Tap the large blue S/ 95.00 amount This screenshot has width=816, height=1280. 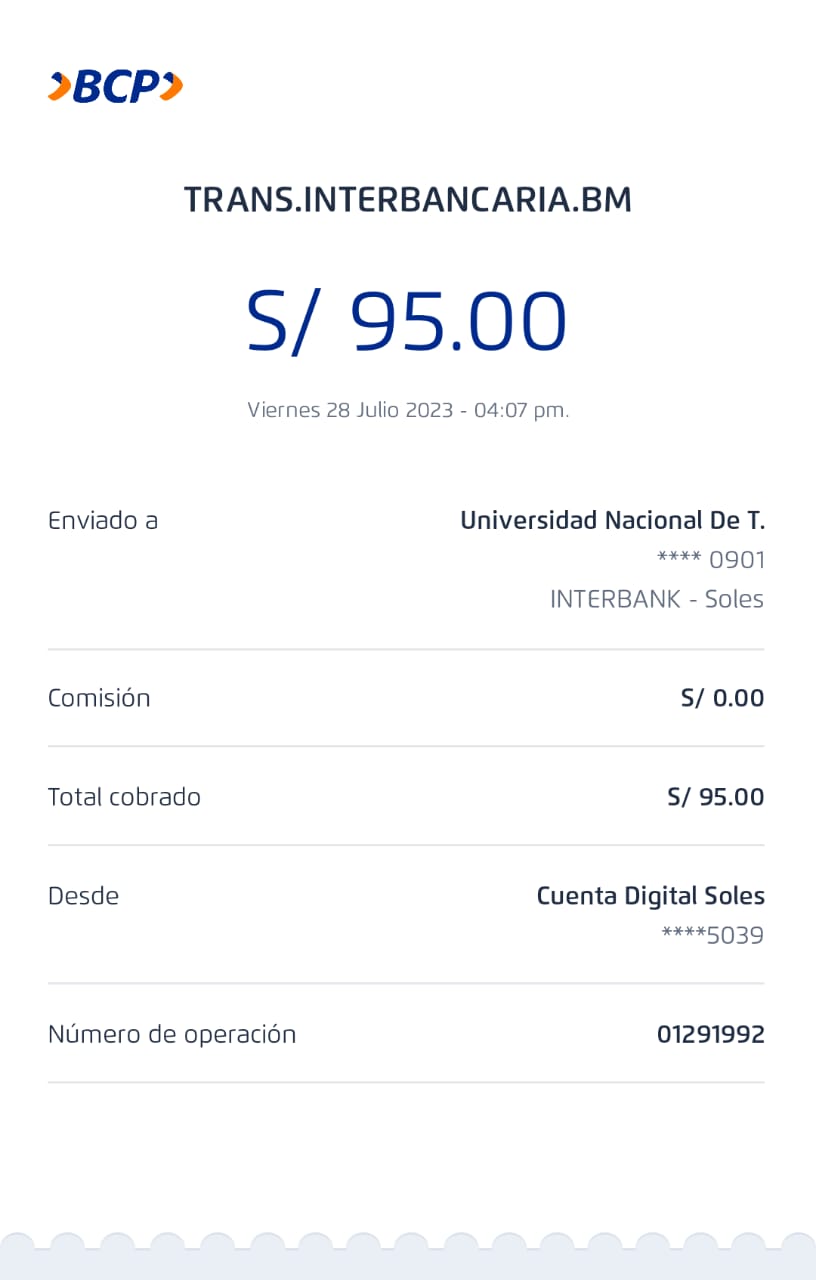408,322
